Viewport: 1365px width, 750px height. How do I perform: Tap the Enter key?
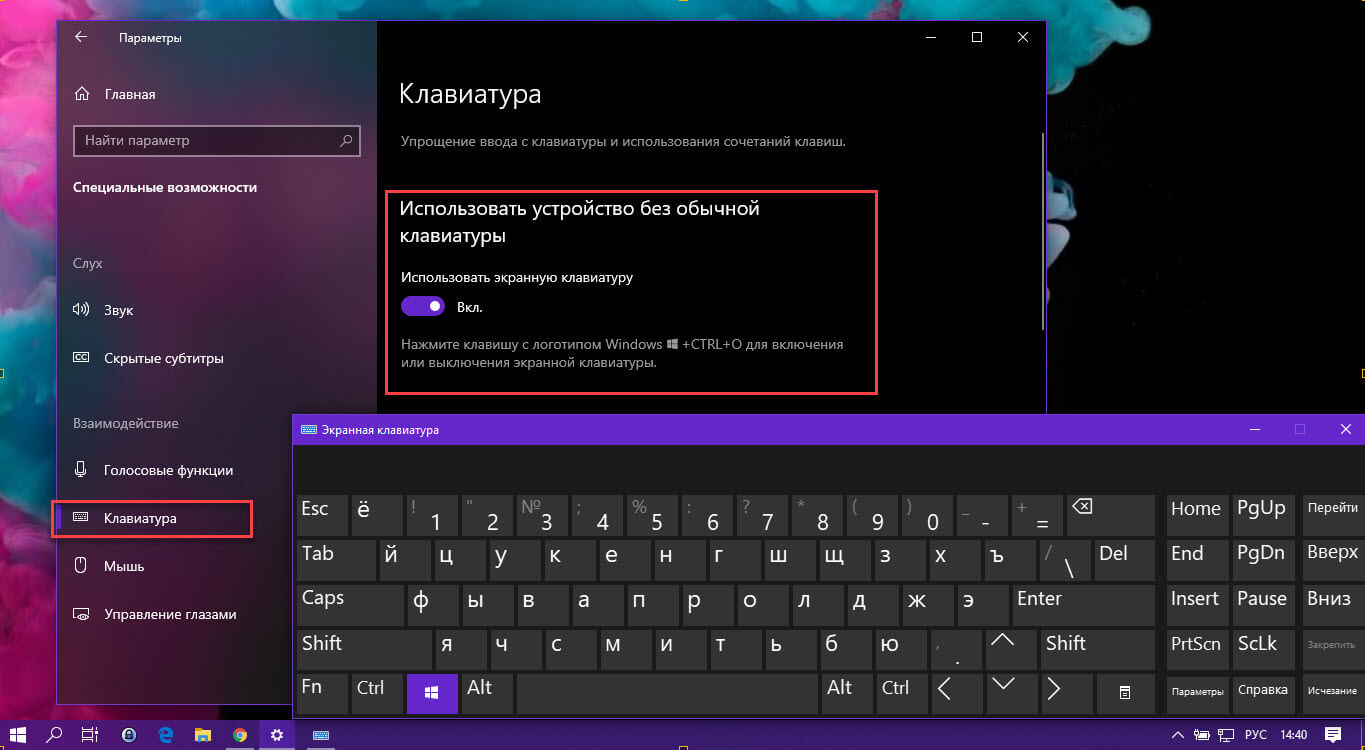pos(1083,604)
